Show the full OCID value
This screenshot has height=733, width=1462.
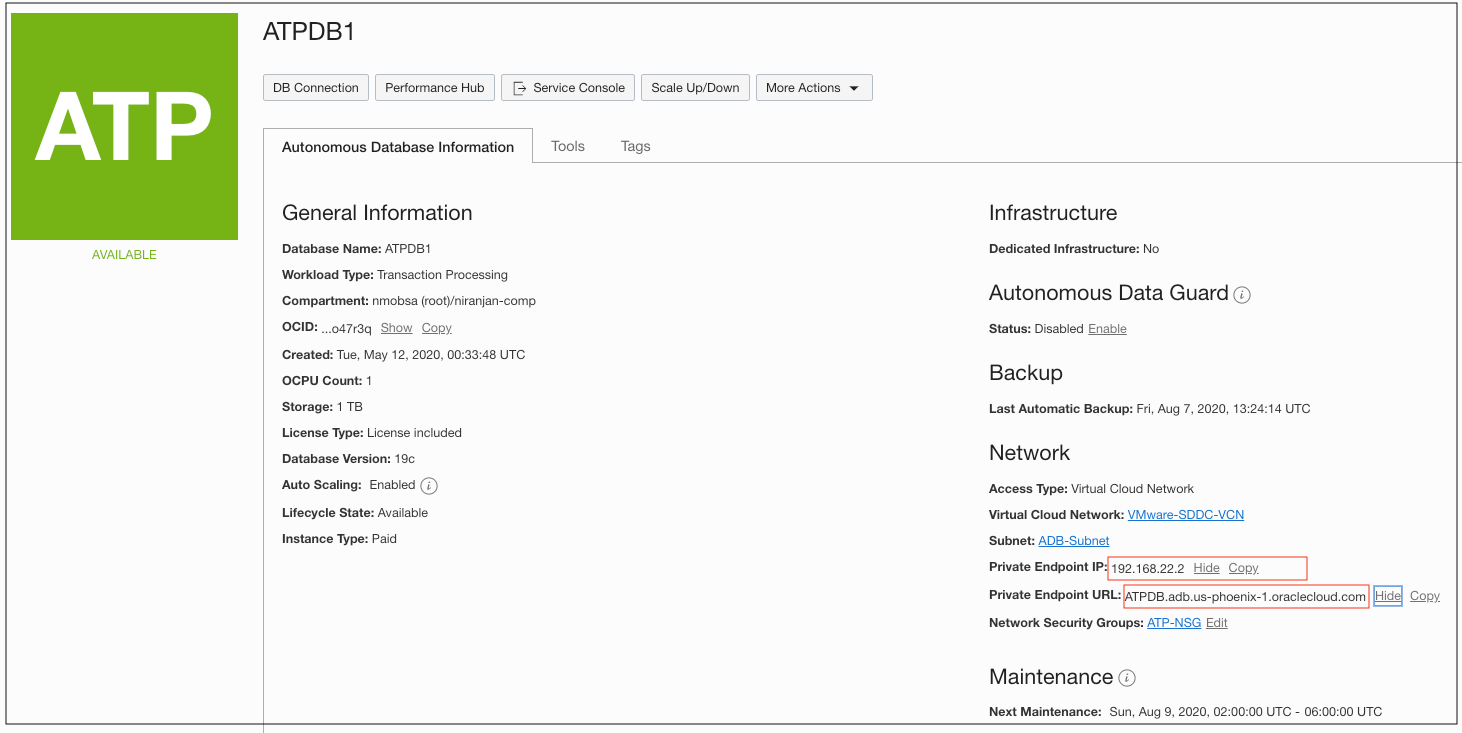396,328
